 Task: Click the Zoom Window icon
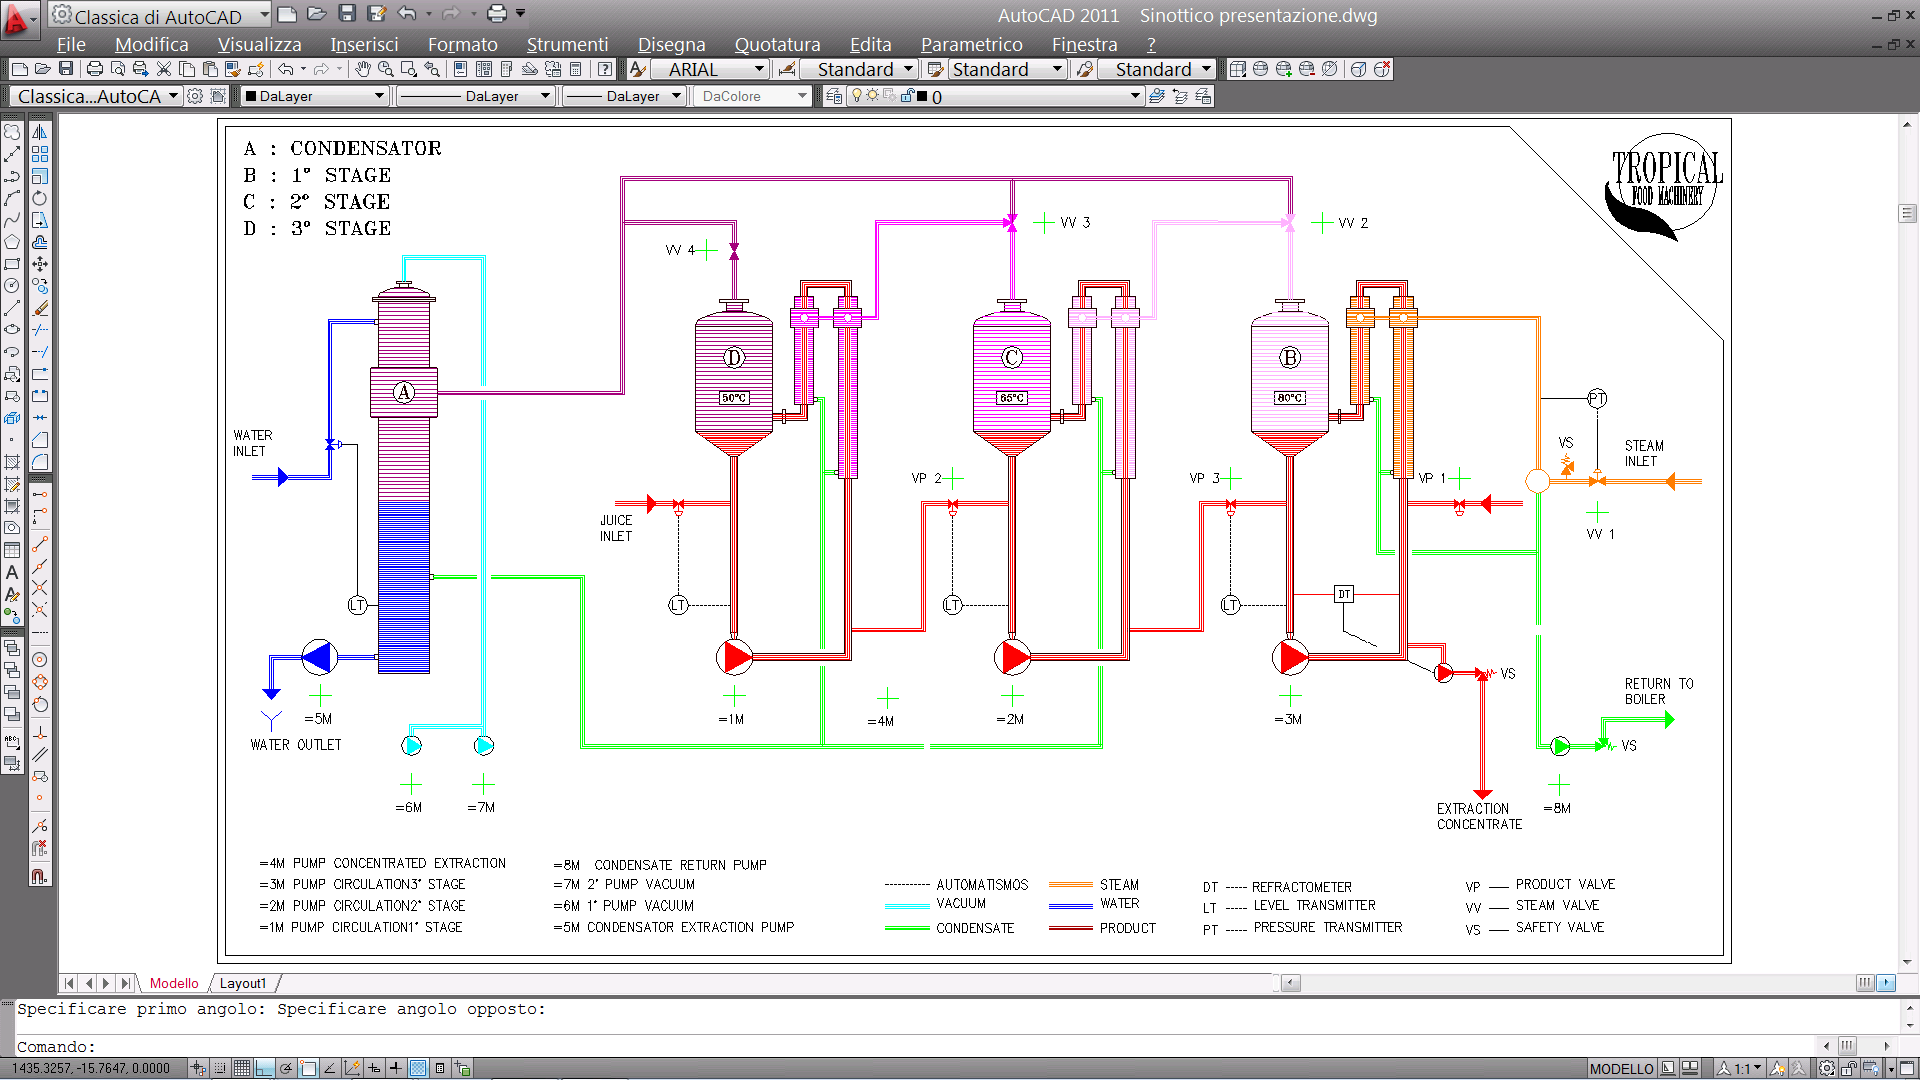click(x=408, y=69)
